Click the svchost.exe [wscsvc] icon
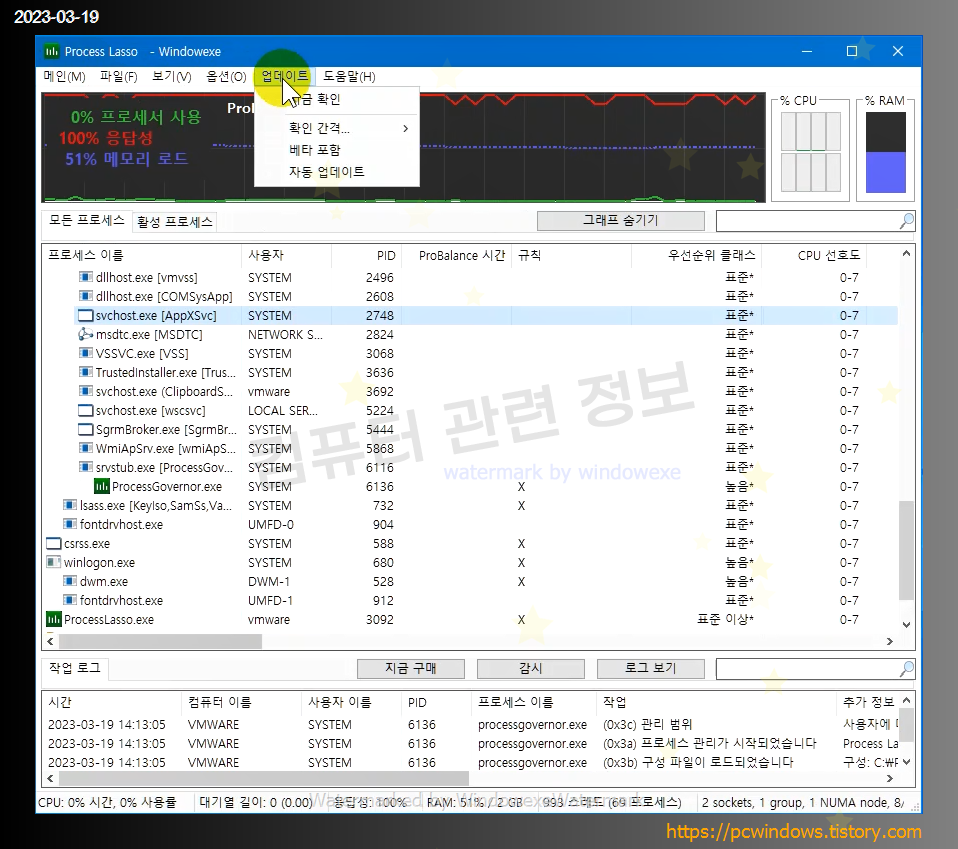 click(86, 410)
